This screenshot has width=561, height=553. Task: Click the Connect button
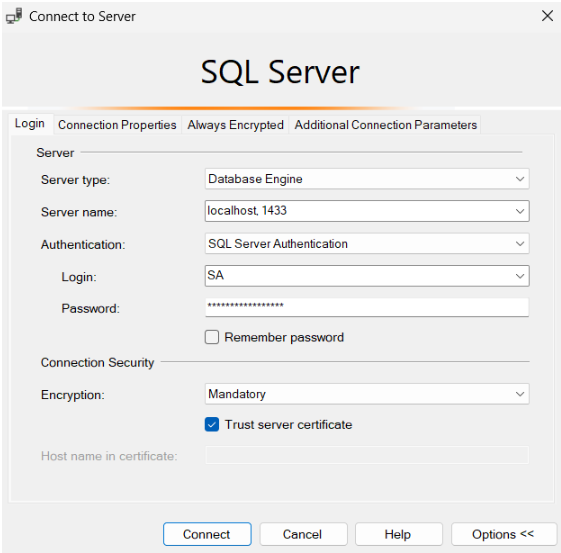207,534
